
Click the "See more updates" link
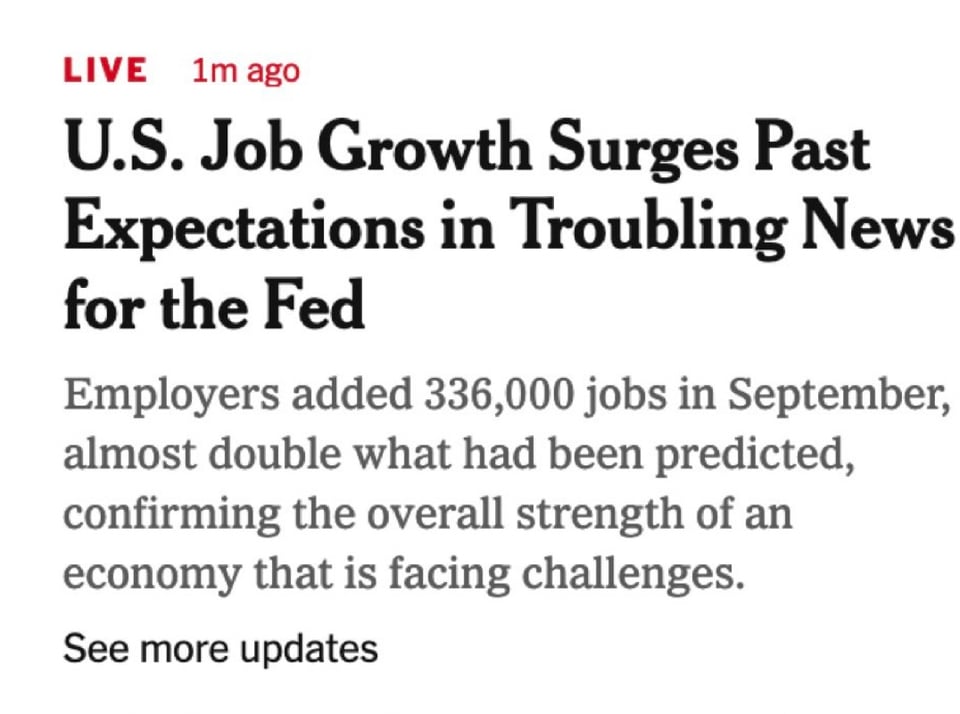coord(220,648)
